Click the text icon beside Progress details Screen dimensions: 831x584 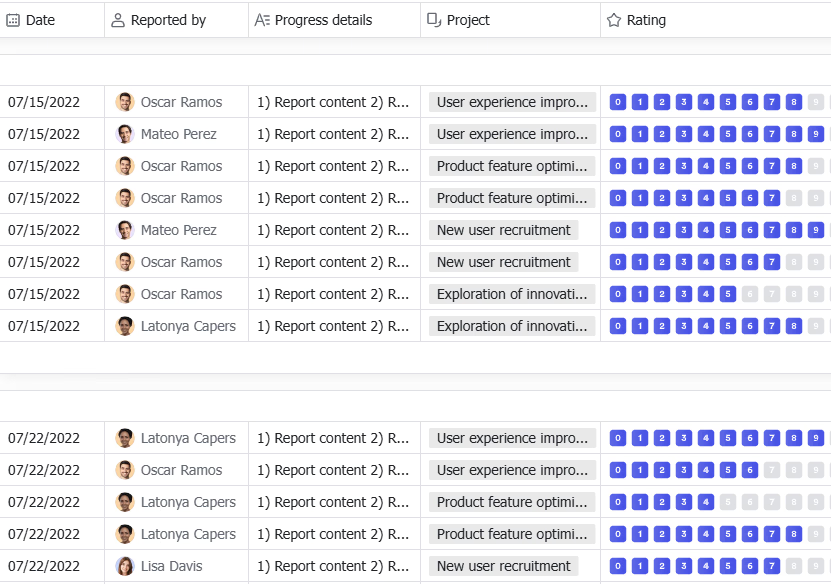pos(262,20)
